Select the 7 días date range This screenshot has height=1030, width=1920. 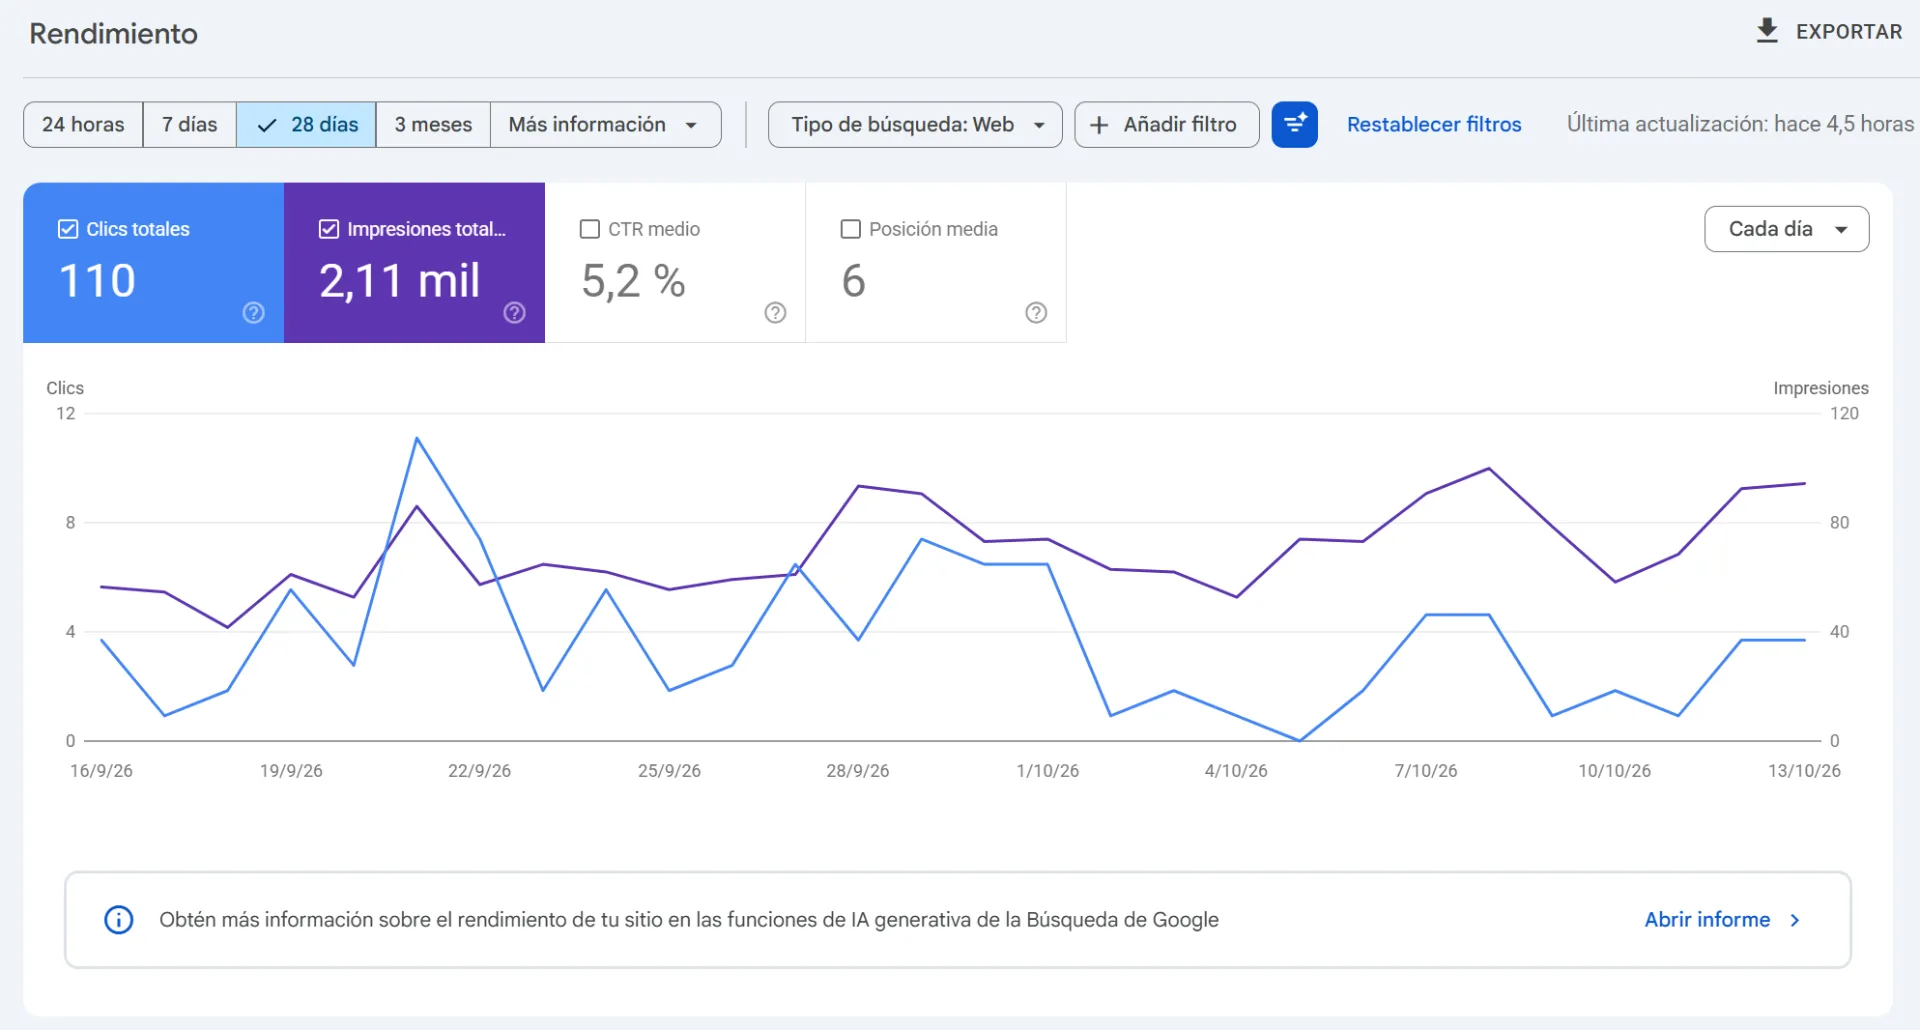point(190,125)
